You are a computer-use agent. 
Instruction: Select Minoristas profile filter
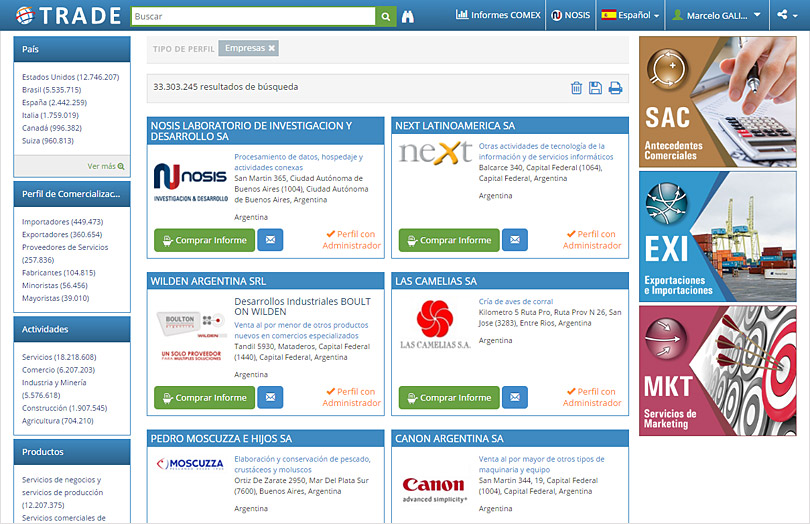(x=55, y=285)
